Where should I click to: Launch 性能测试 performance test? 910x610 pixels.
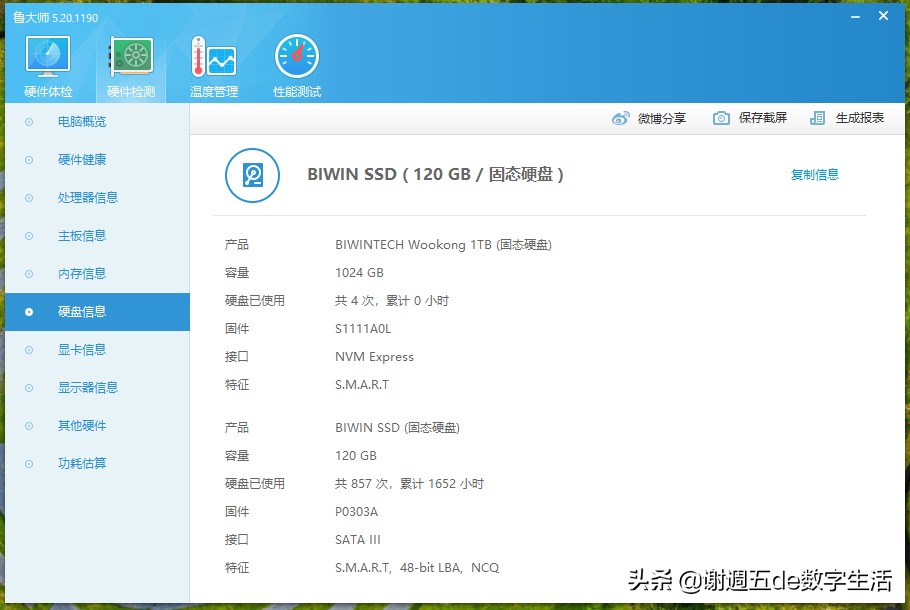[295, 60]
